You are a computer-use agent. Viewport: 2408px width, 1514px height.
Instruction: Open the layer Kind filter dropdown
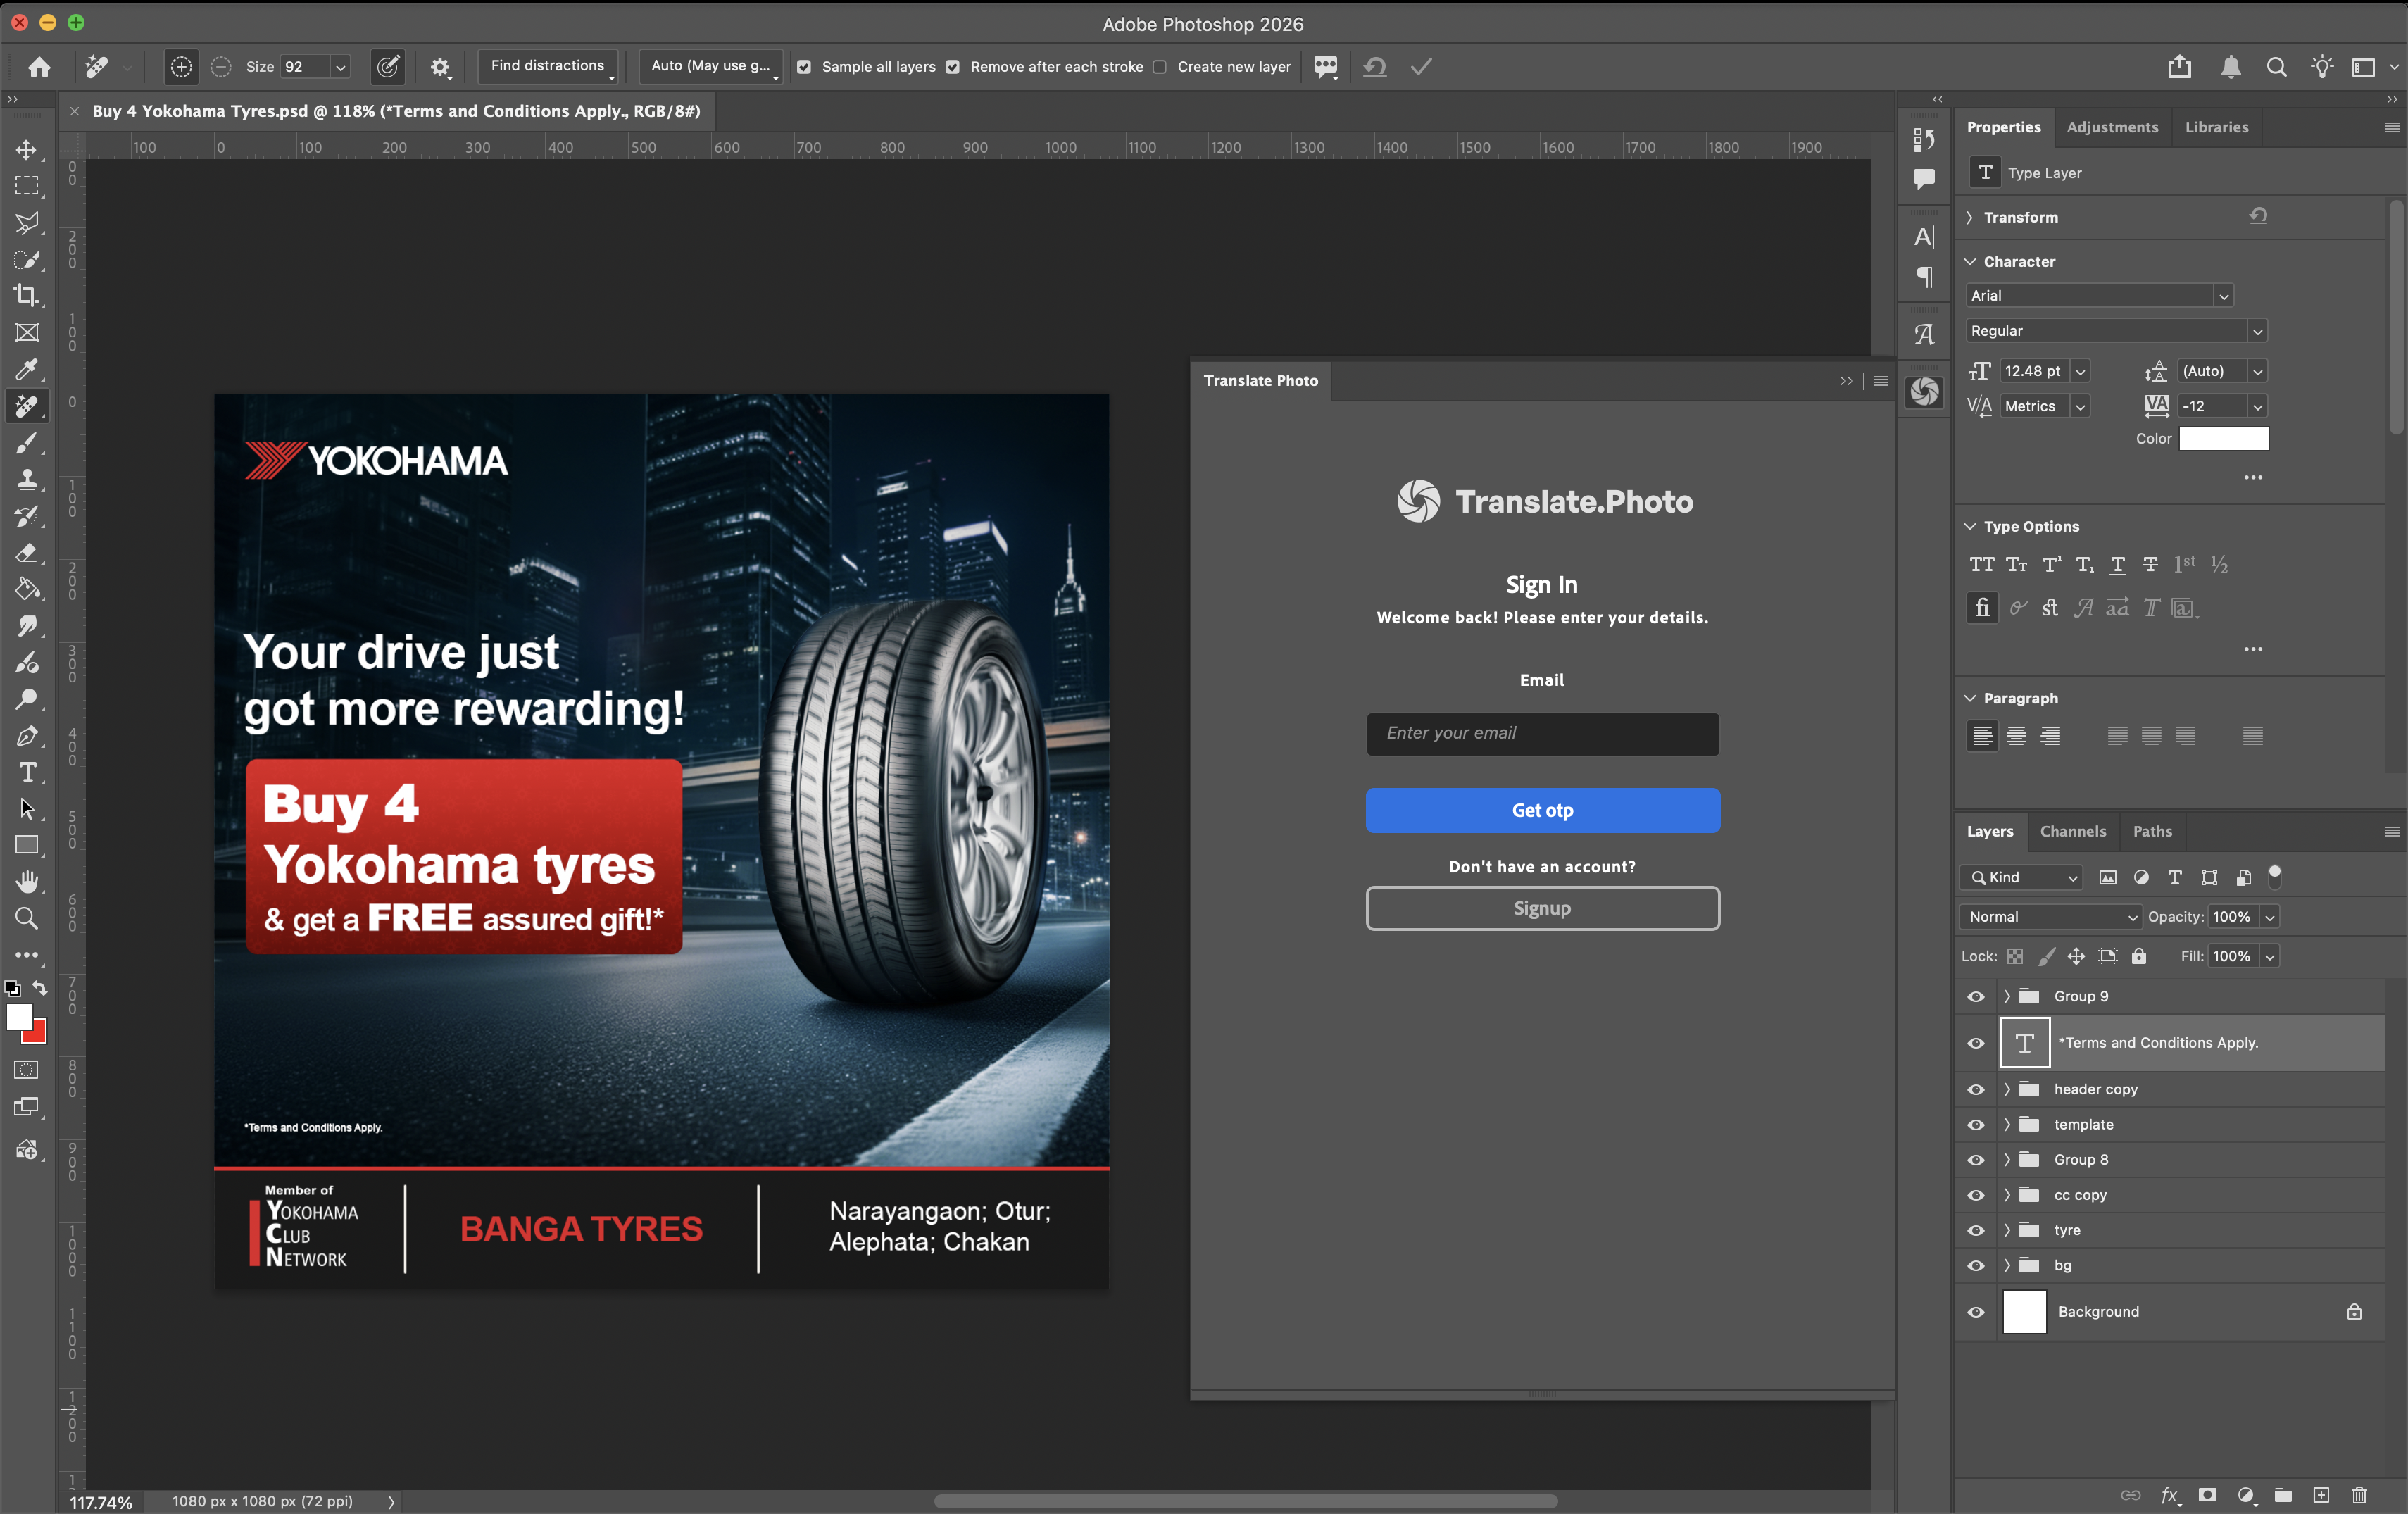pos(2021,878)
